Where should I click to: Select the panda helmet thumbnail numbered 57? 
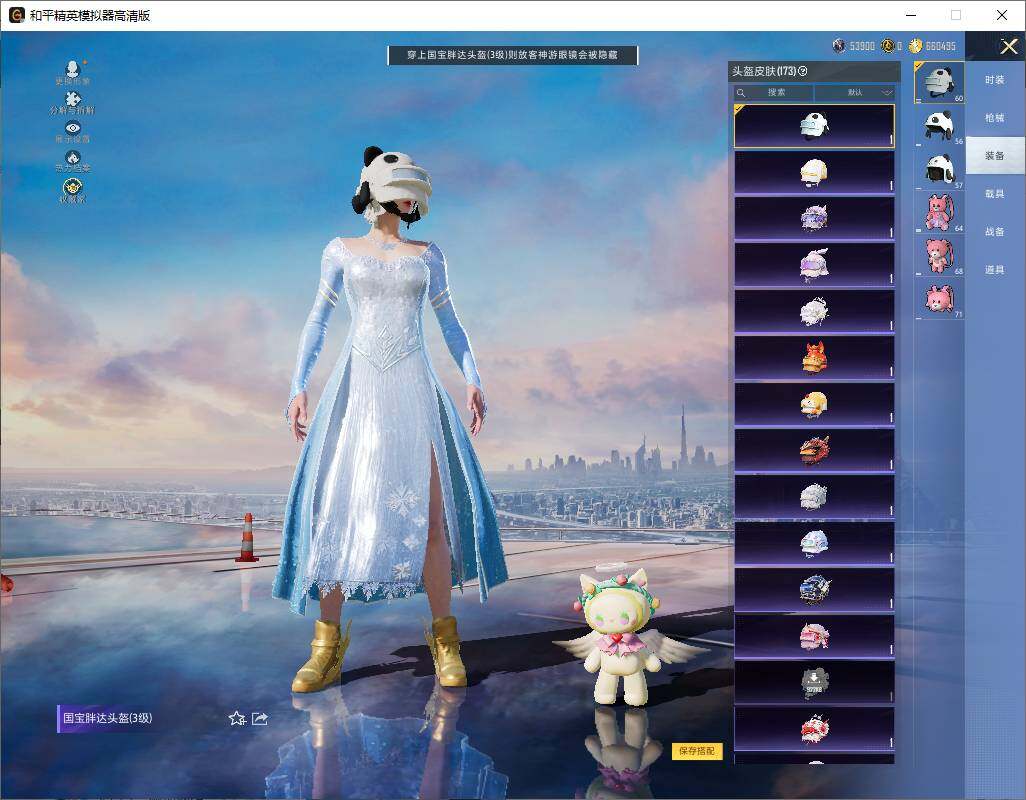(x=940, y=169)
